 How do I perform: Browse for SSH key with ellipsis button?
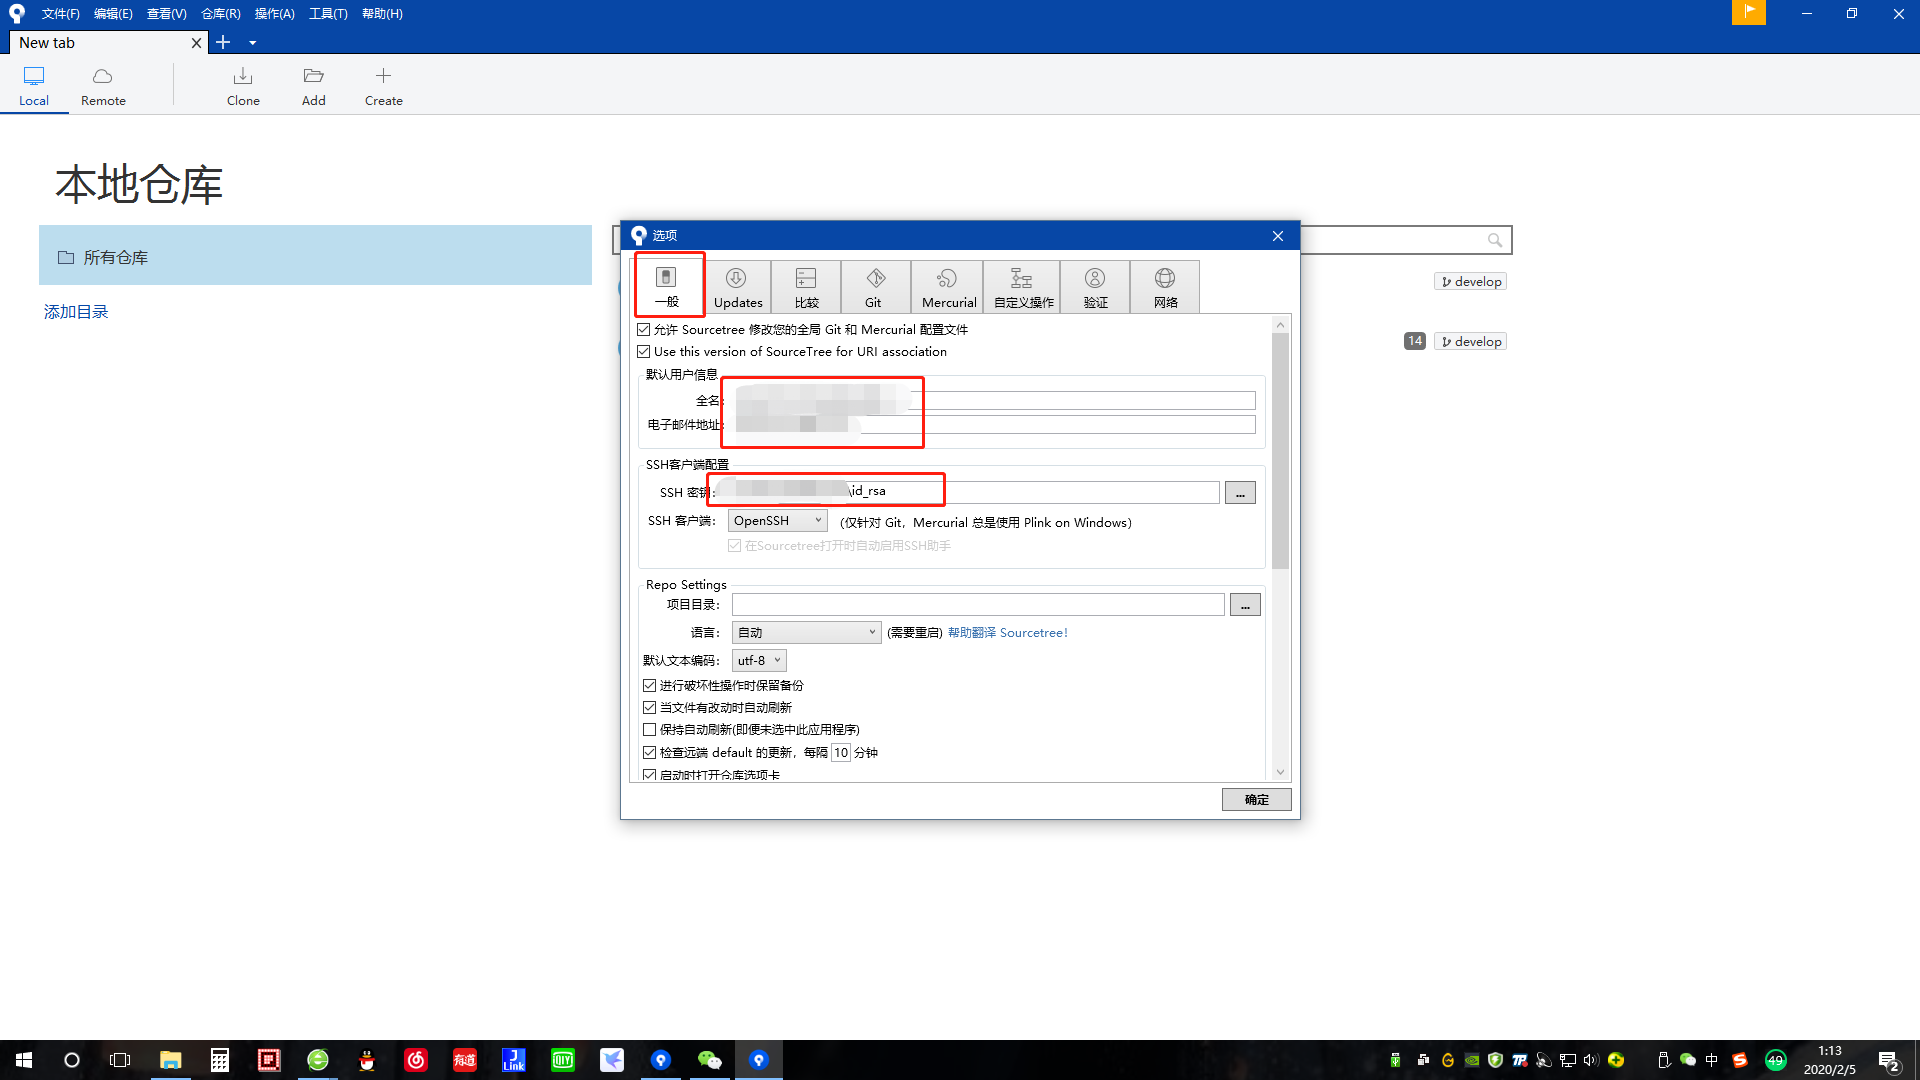tap(1240, 493)
